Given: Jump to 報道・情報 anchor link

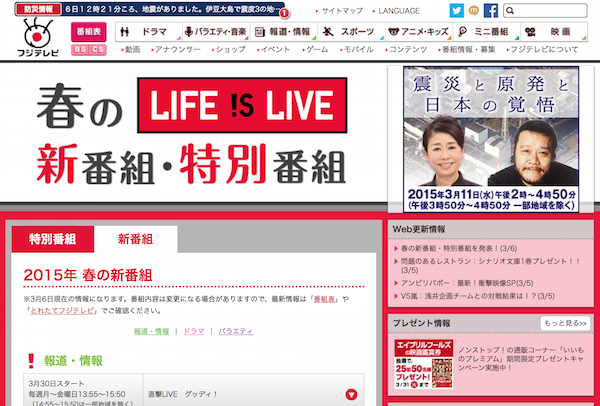Looking at the screenshot, I should pos(152,331).
